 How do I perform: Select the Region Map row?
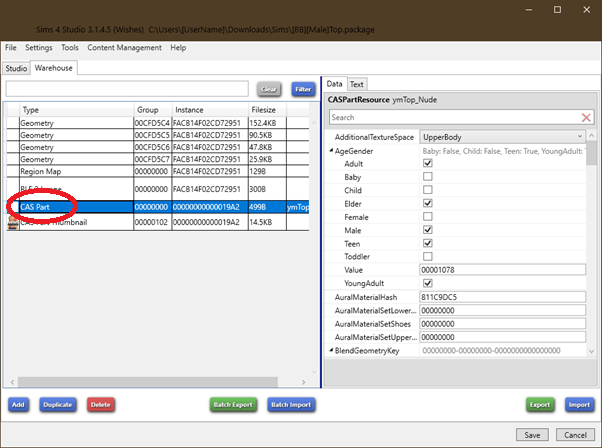(x=157, y=171)
